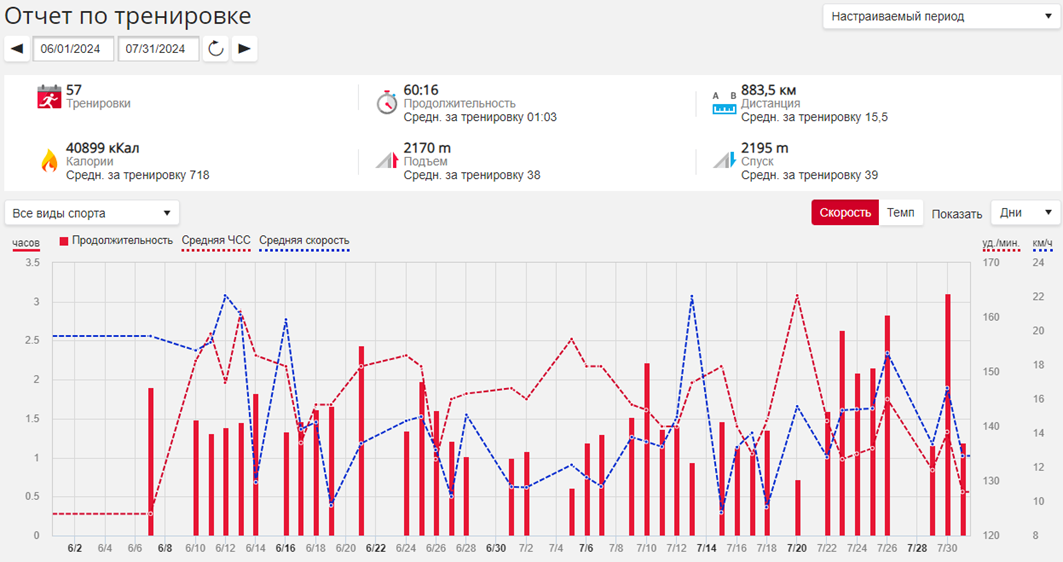Click the running workouts calendar icon

coord(49,97)
